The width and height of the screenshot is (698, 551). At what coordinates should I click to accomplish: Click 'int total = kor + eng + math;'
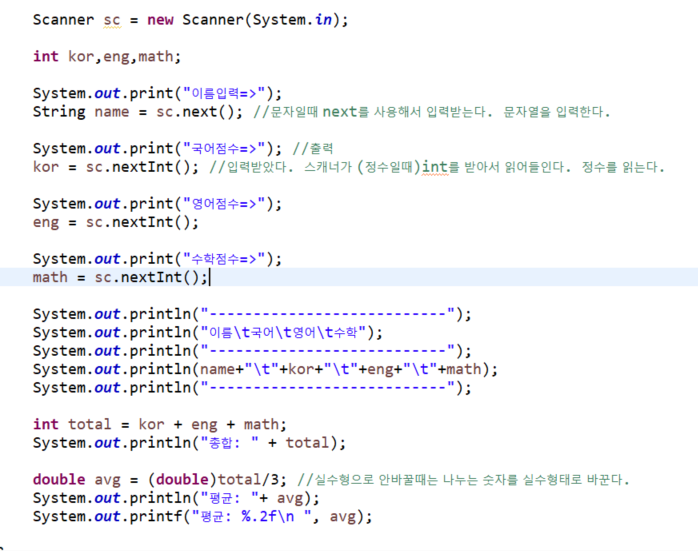click(159, 425)
